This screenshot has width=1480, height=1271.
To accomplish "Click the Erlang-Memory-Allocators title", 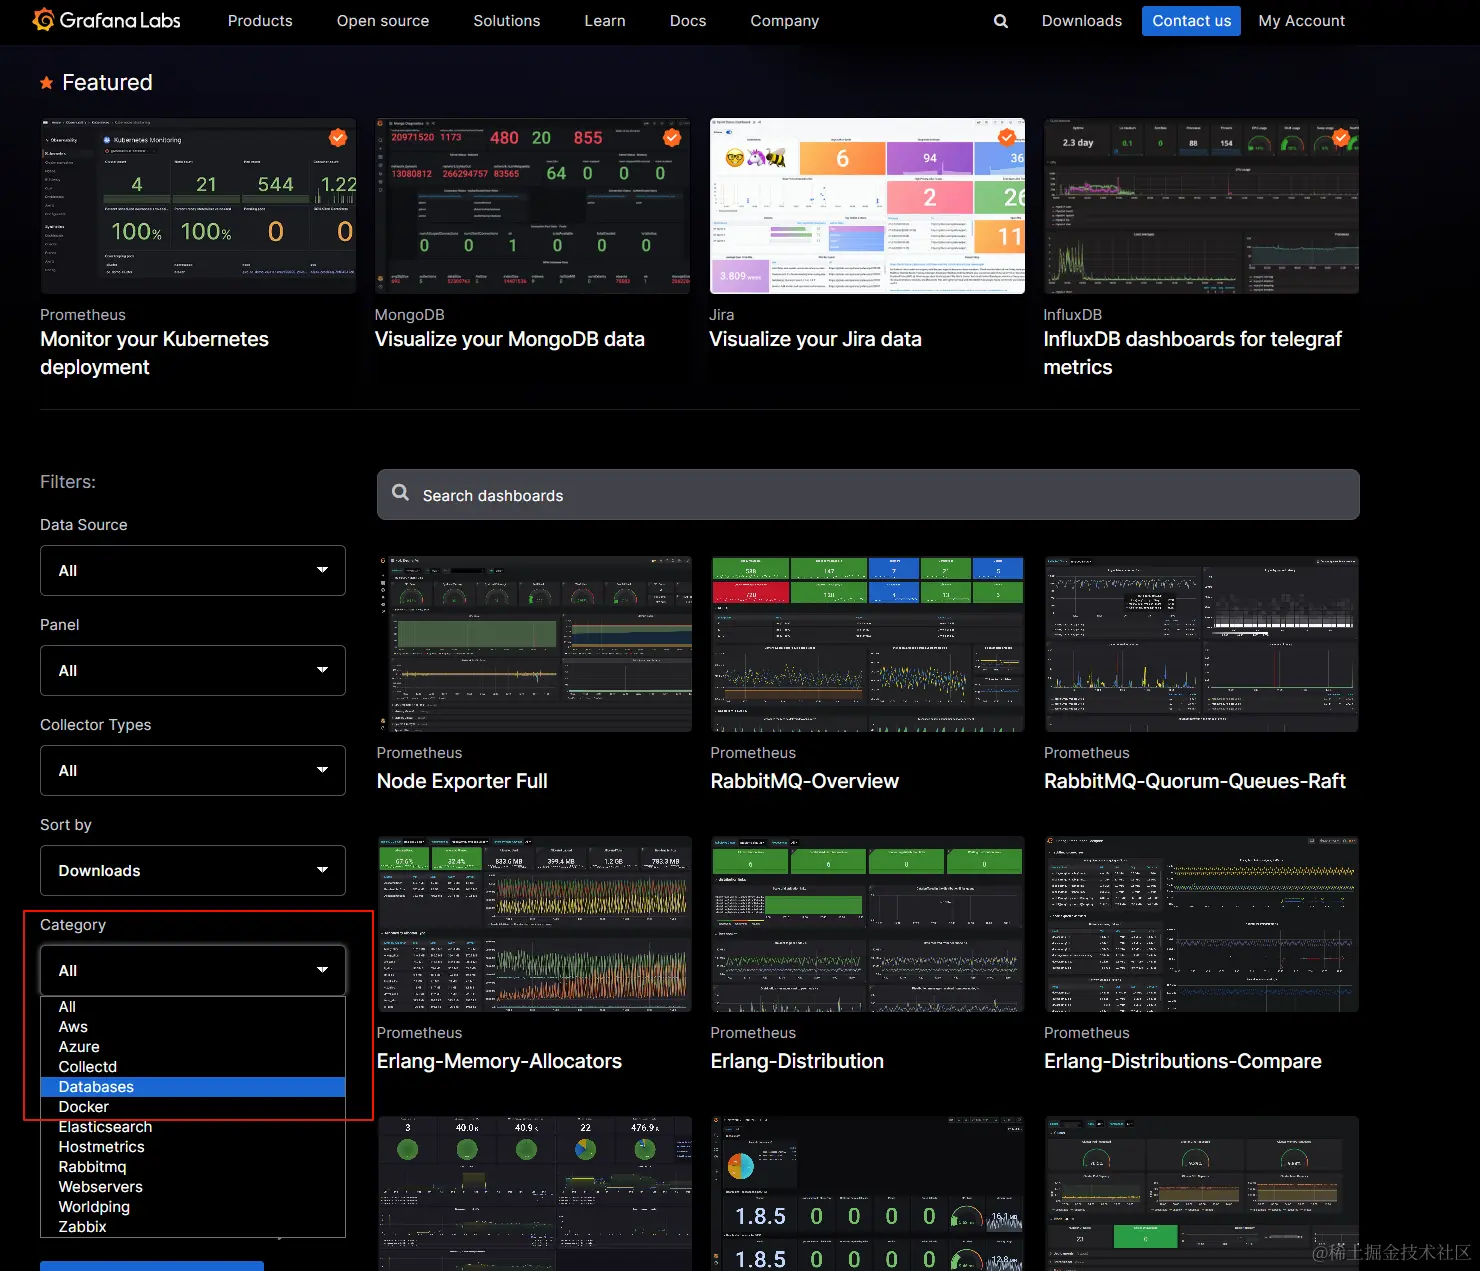I will (499, 1061).
